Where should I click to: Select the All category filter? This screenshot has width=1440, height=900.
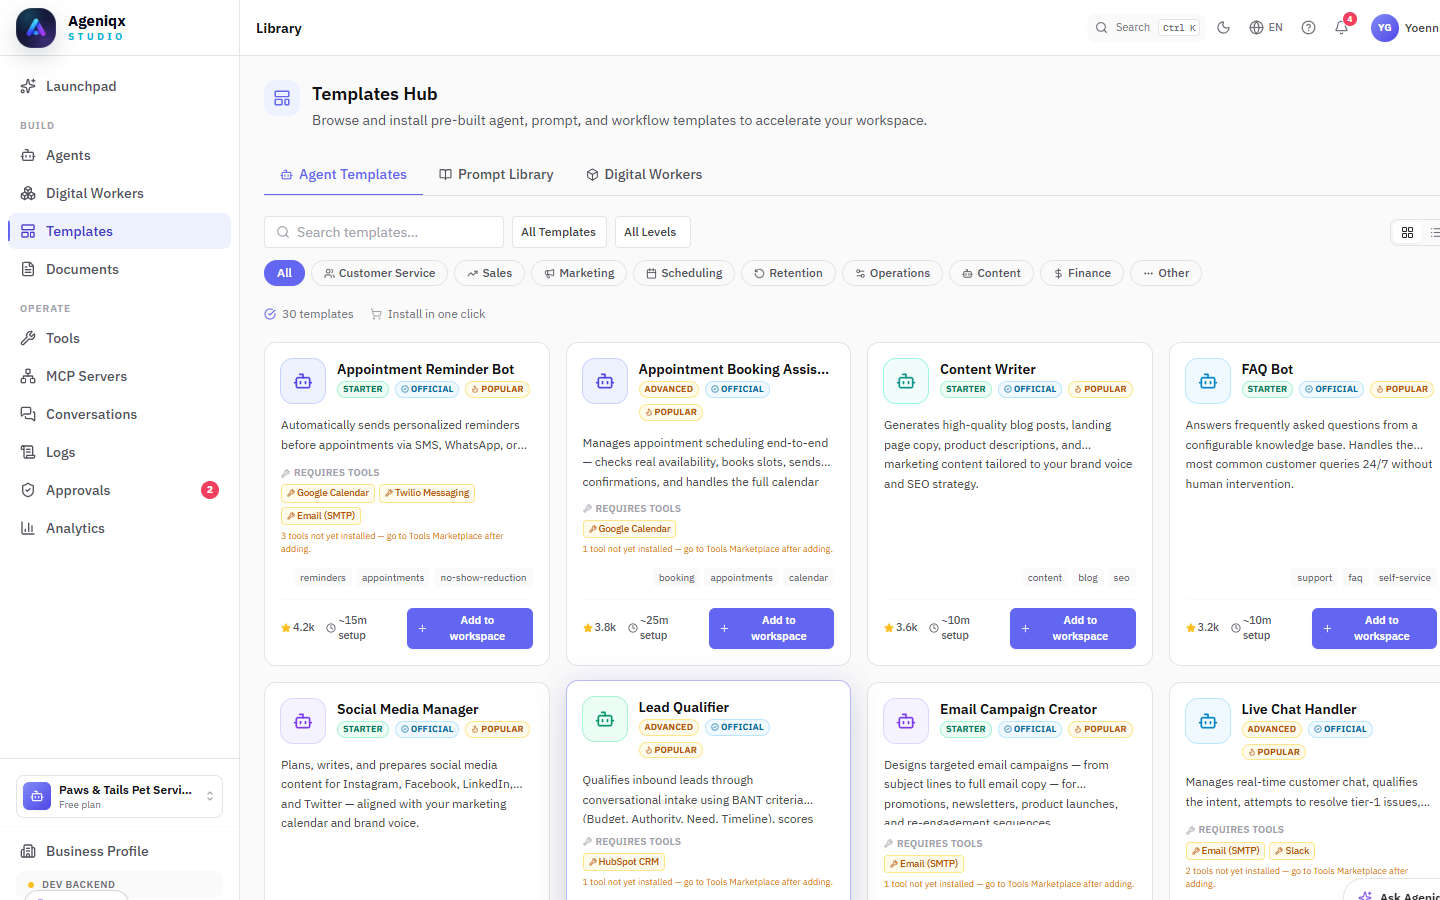tap(284, 273)
